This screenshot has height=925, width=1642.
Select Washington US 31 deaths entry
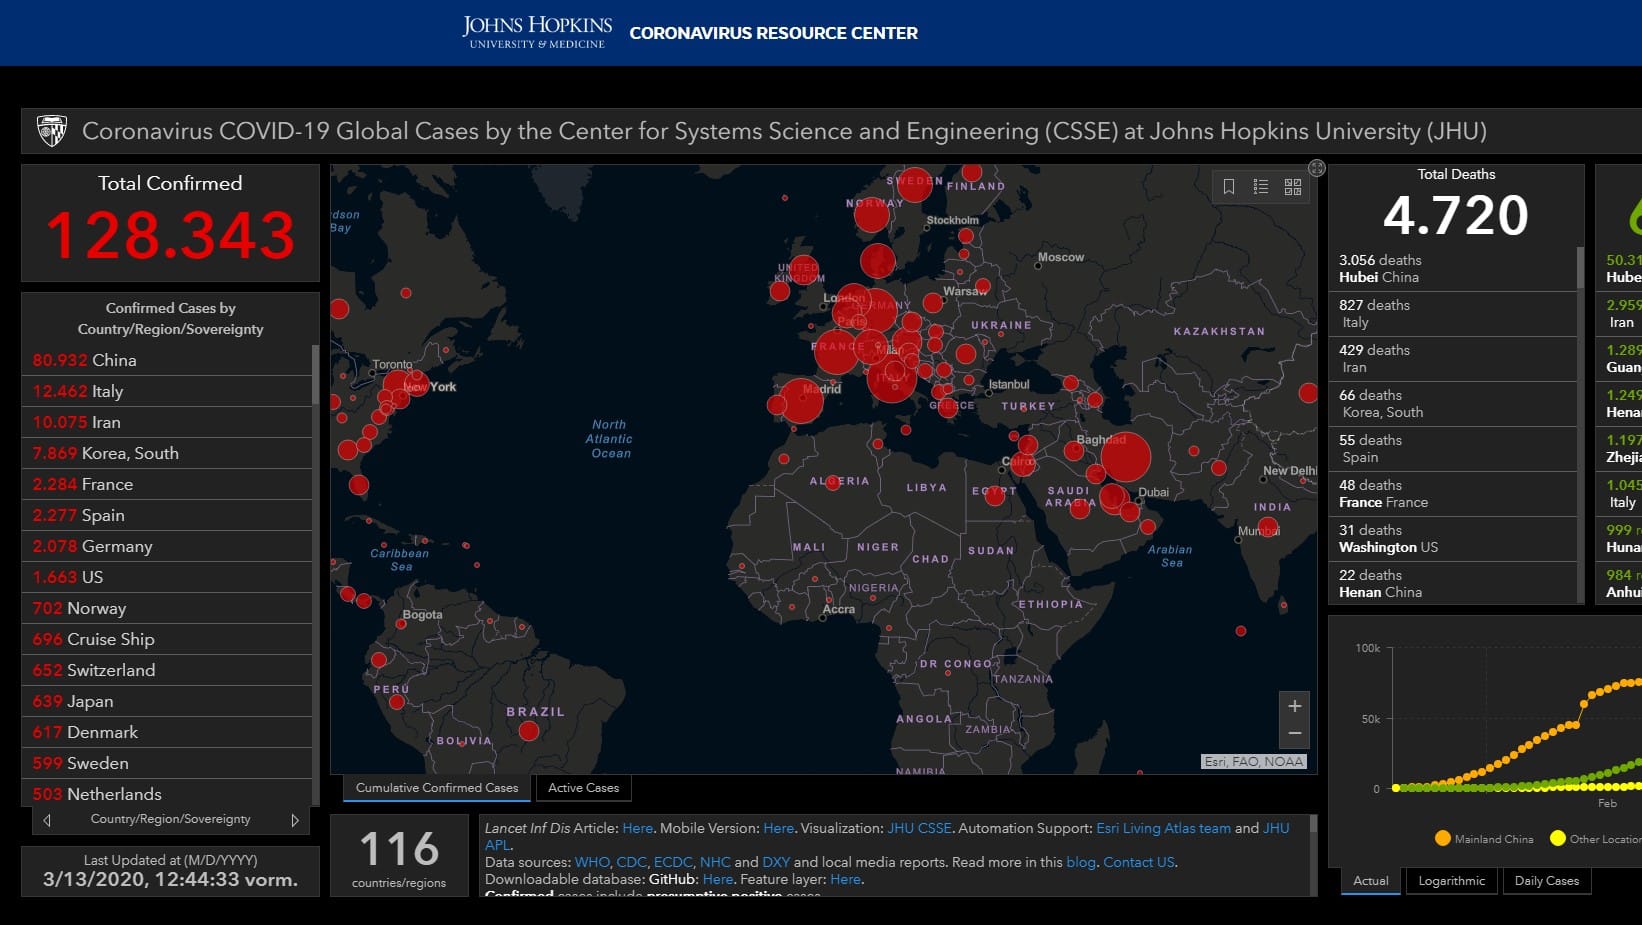pos(1453,538)
